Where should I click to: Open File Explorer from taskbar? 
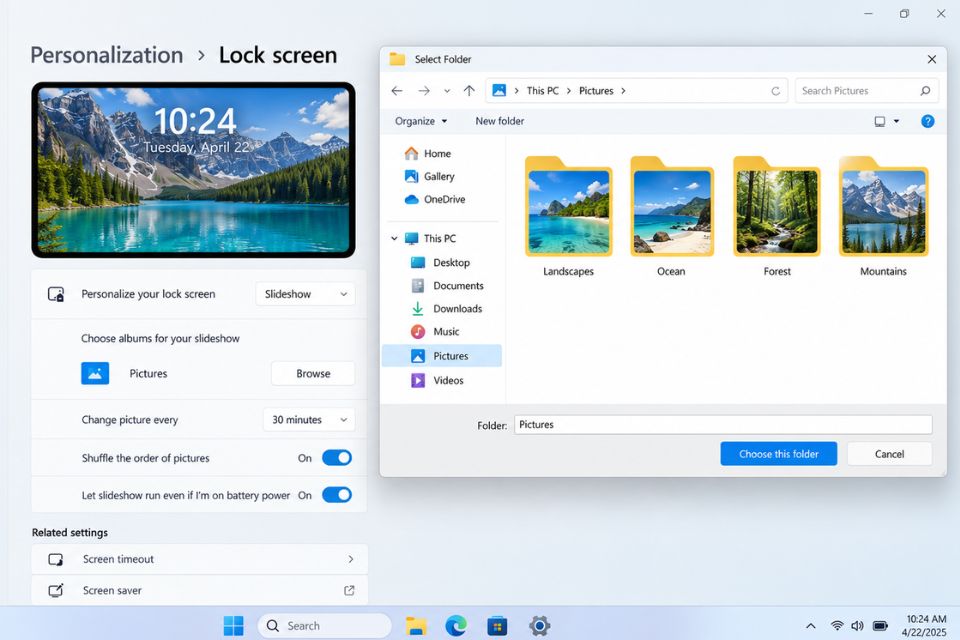[x=416, y=625]
